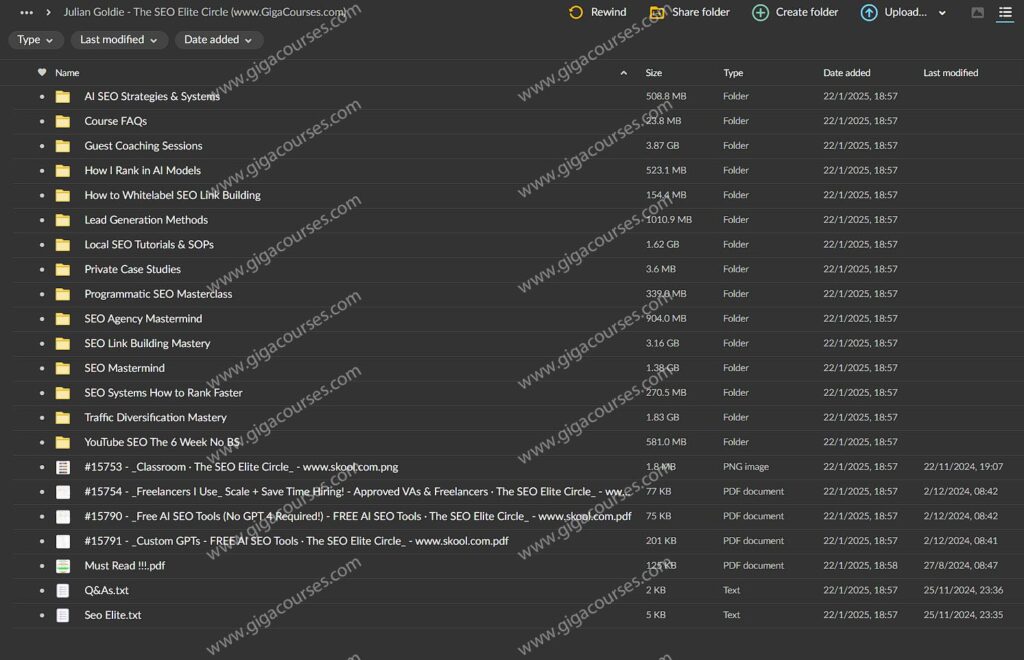Viewport: 1024px width, 660px height.
Task: Click the #15753 Classroom PNG image file icon
Action: pyautogui.click(x=63, y=467)
